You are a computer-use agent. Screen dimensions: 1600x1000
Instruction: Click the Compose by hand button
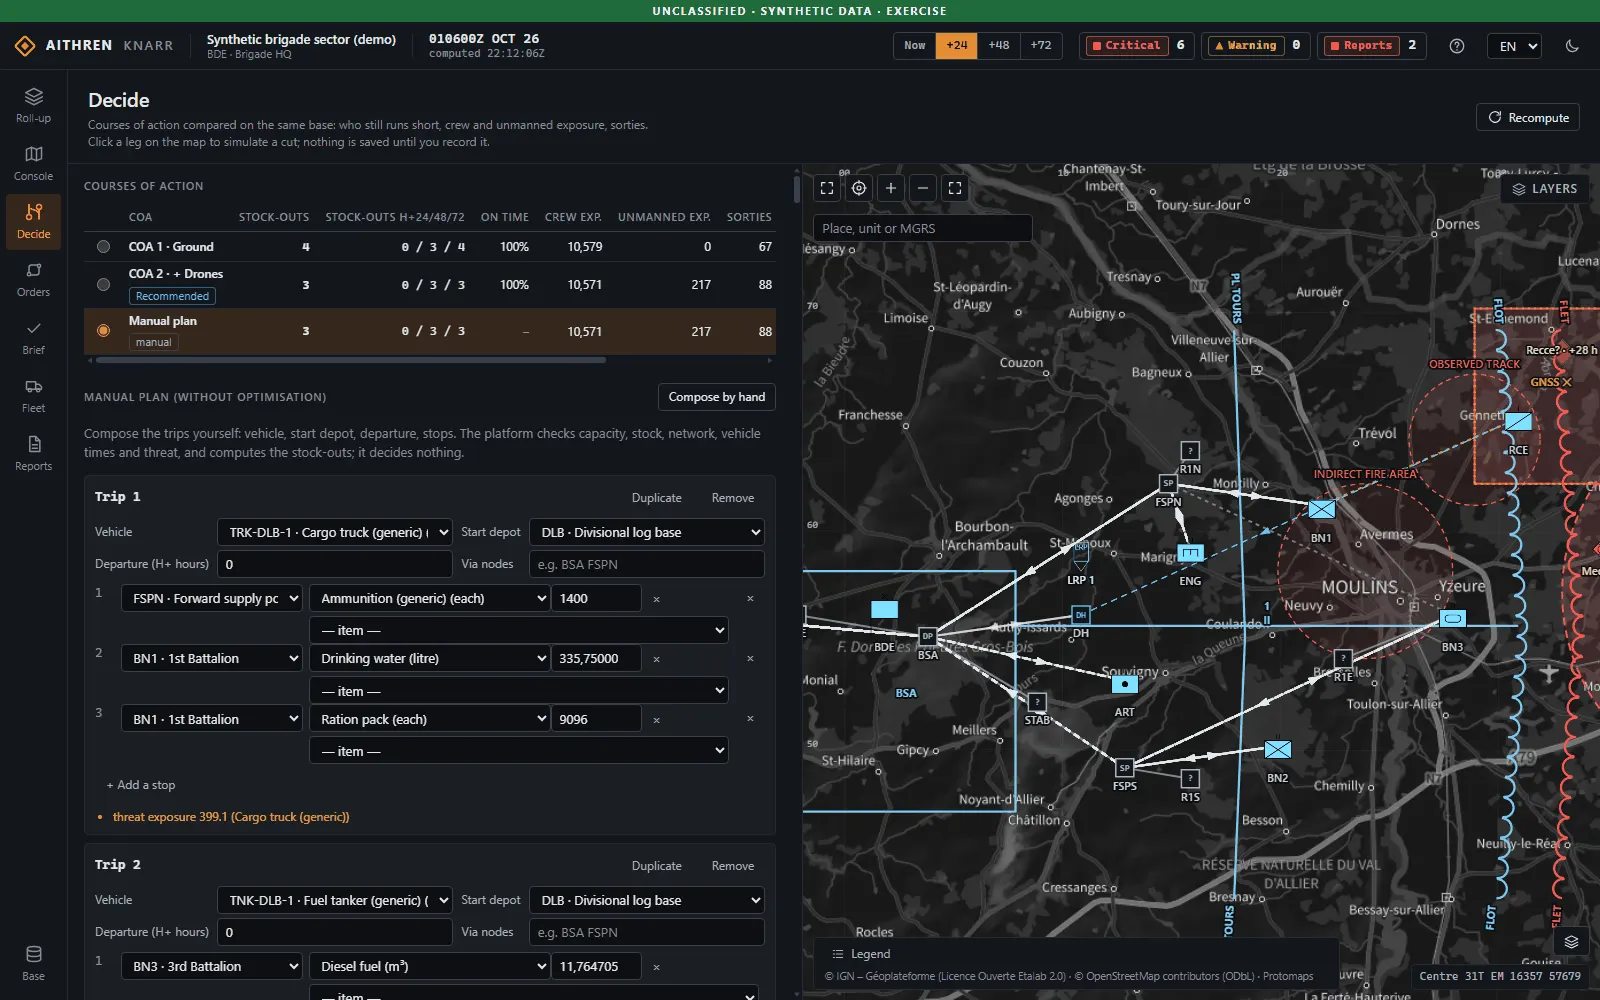[716, 397]
